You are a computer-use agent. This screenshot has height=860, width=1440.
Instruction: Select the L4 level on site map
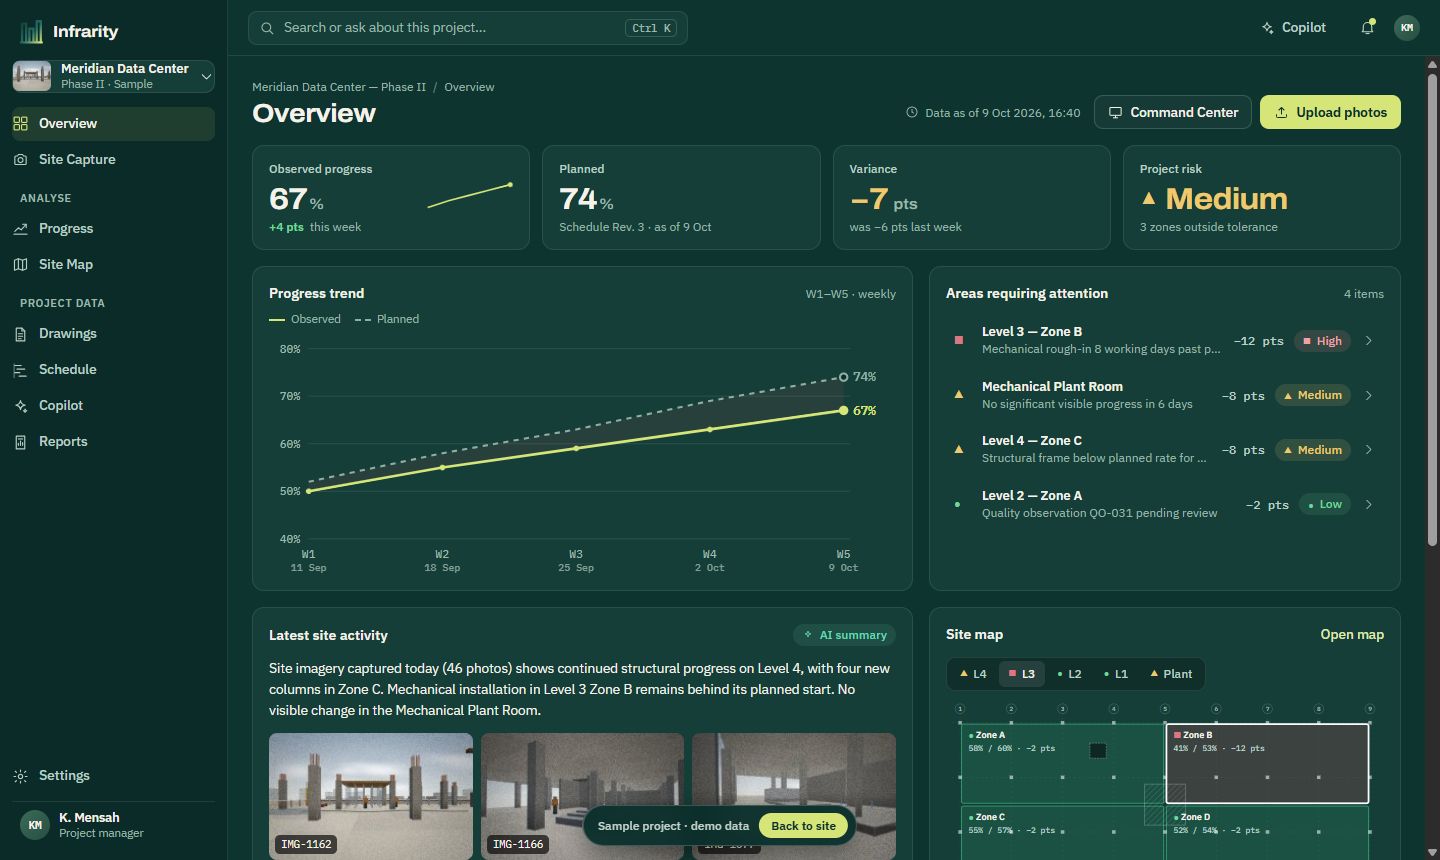973,674
